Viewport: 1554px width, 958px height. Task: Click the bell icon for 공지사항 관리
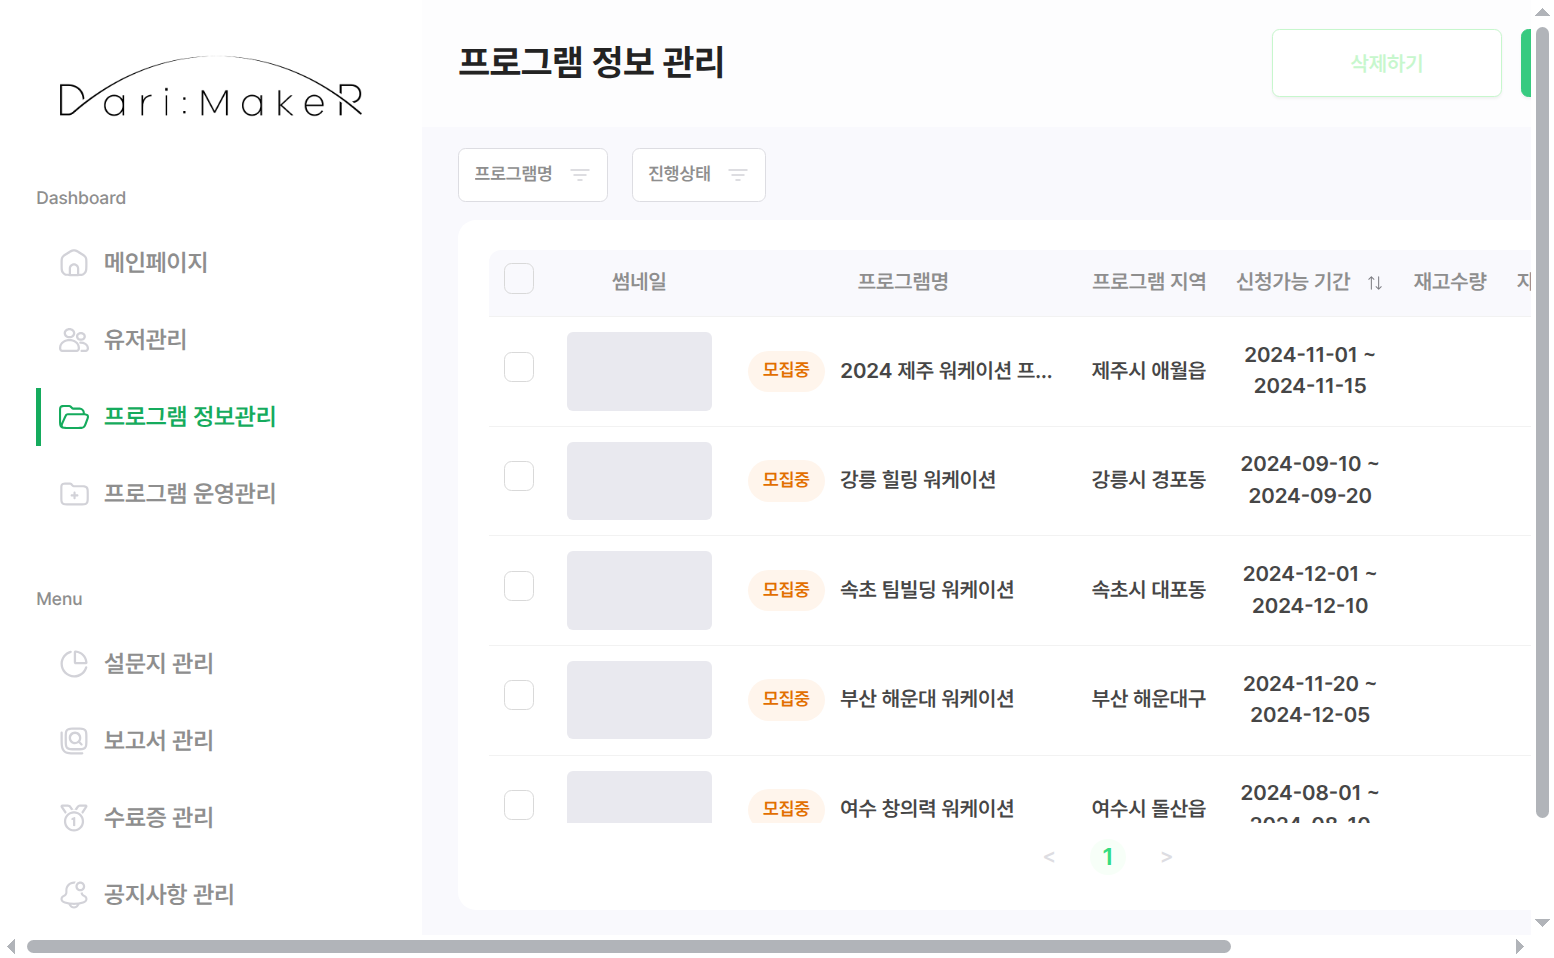tap(74, 895)
